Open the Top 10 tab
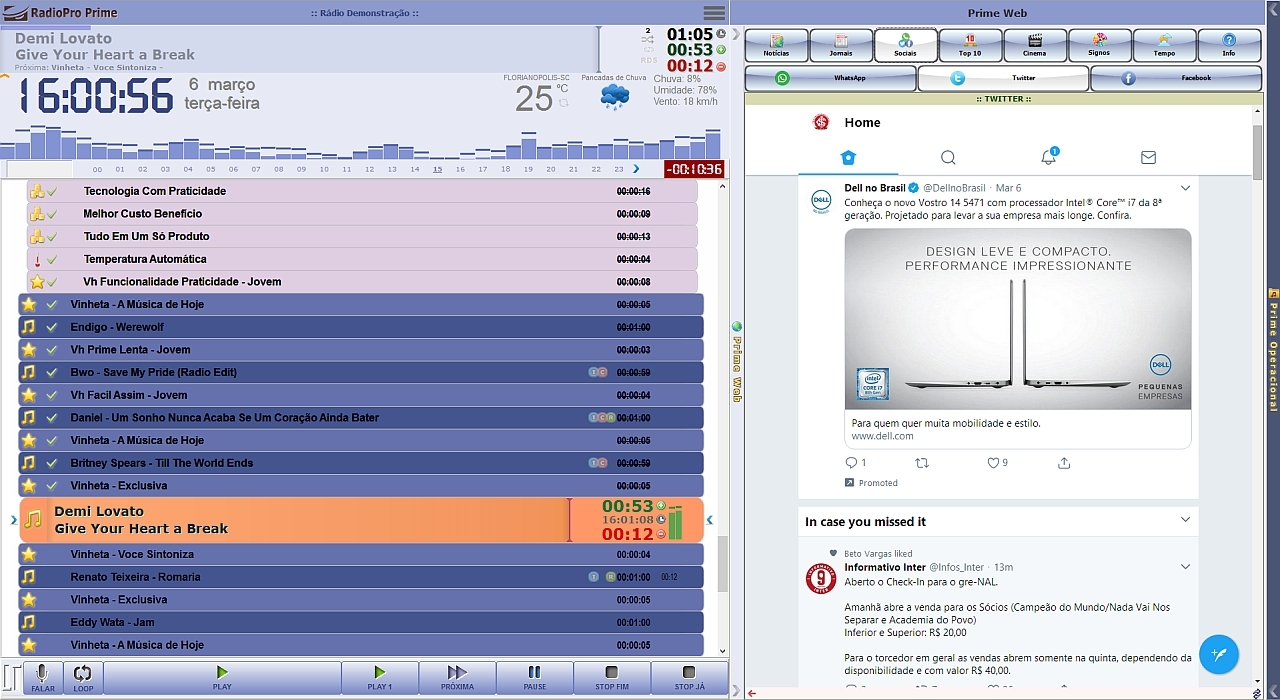The image size is (1280, 700). pos(970,45)
